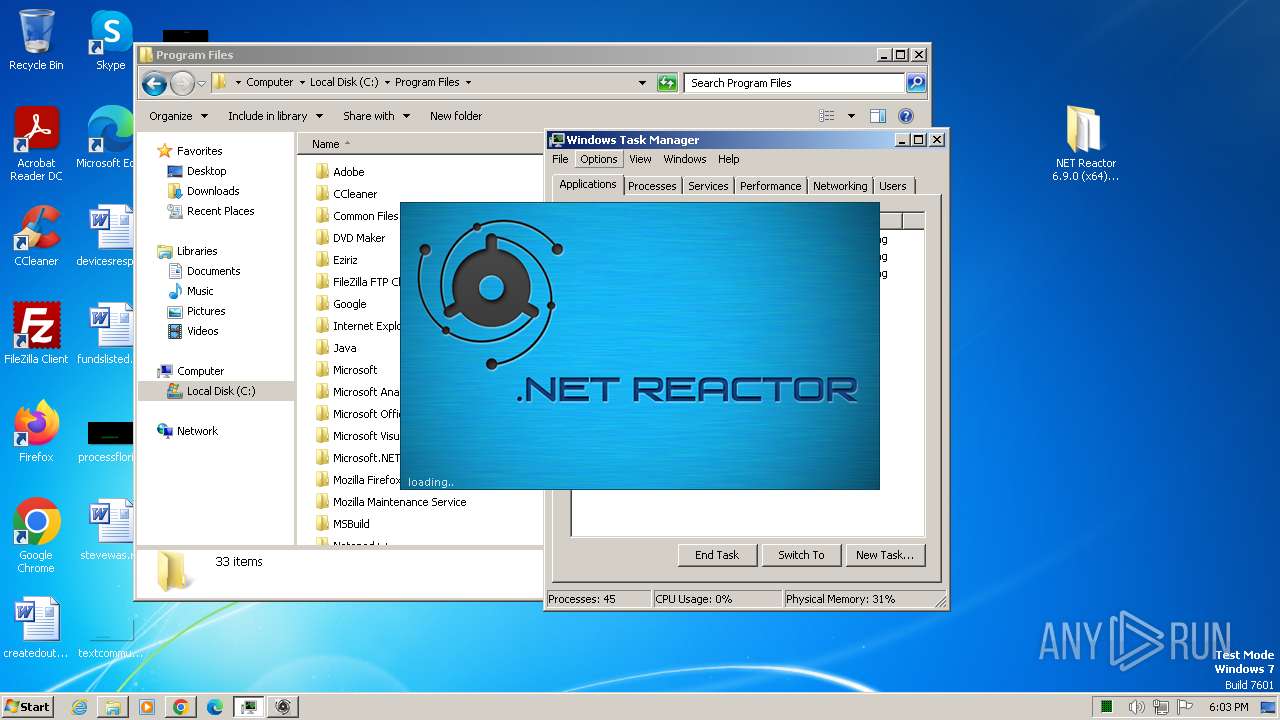This screenshot has width=1280, height=720.
Task: Open Chrome from the taskbar
Action: click(x=181, y=707)
